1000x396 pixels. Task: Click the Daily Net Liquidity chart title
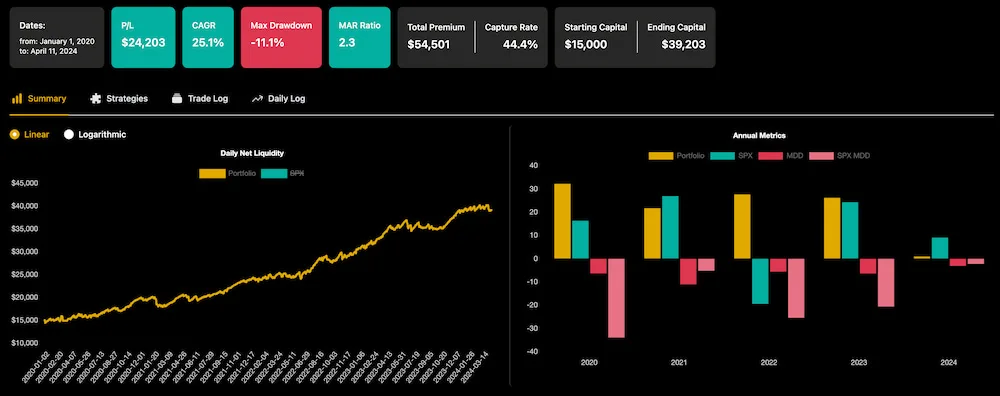(x=252, y=153)
